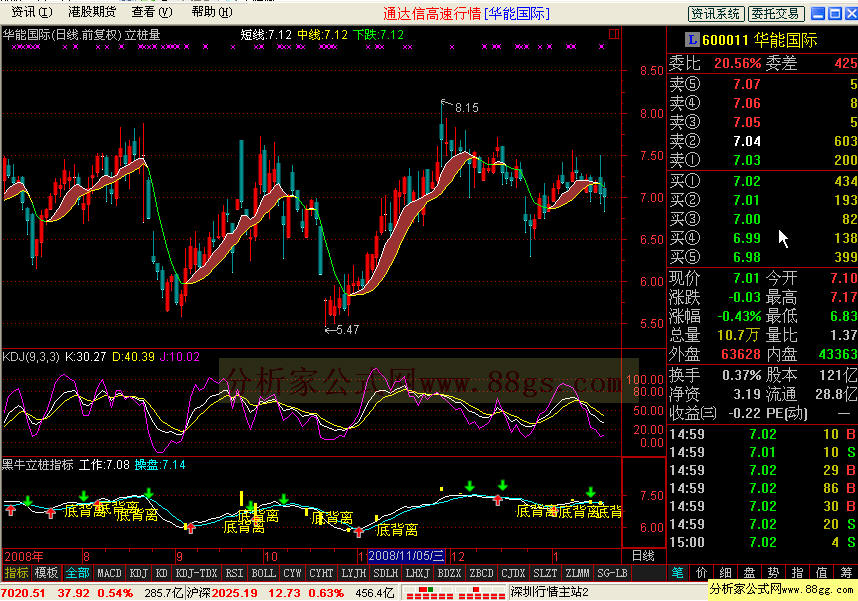Click the 卖② price 7.04
The height and width of the screenshot is (601, 858).
click(747, 141)
